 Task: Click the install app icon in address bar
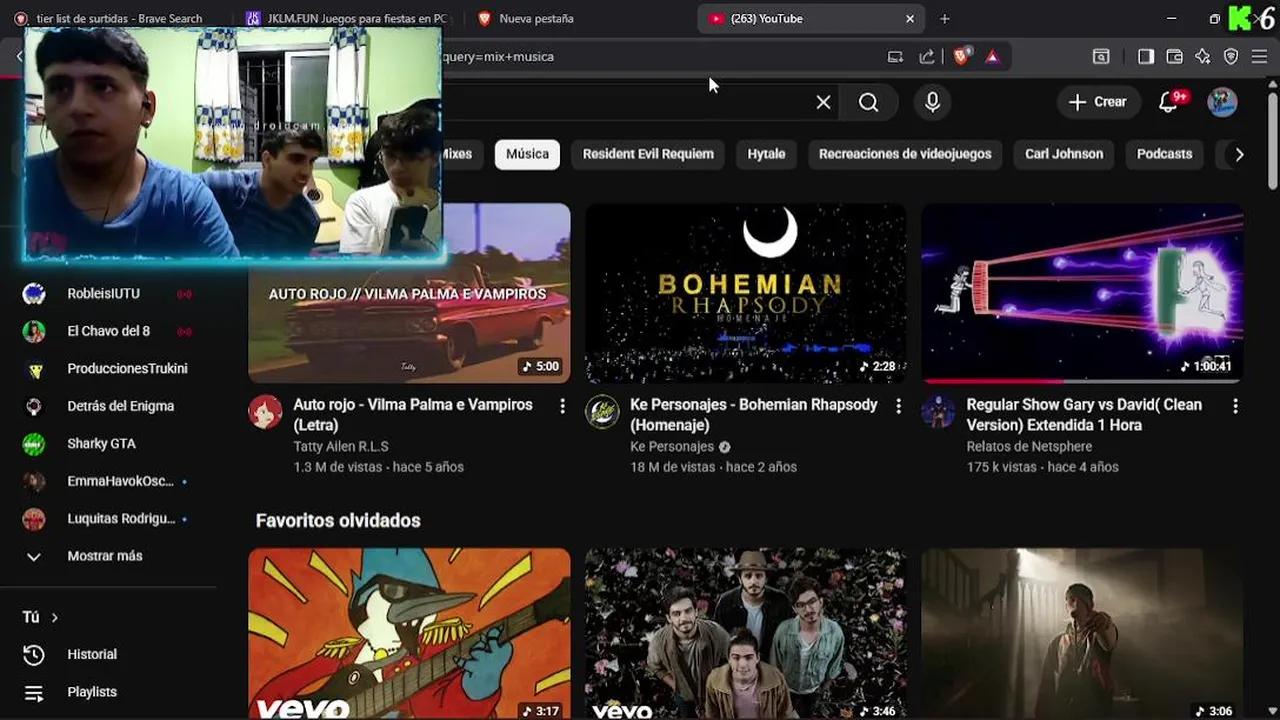(x=895, y=57)
